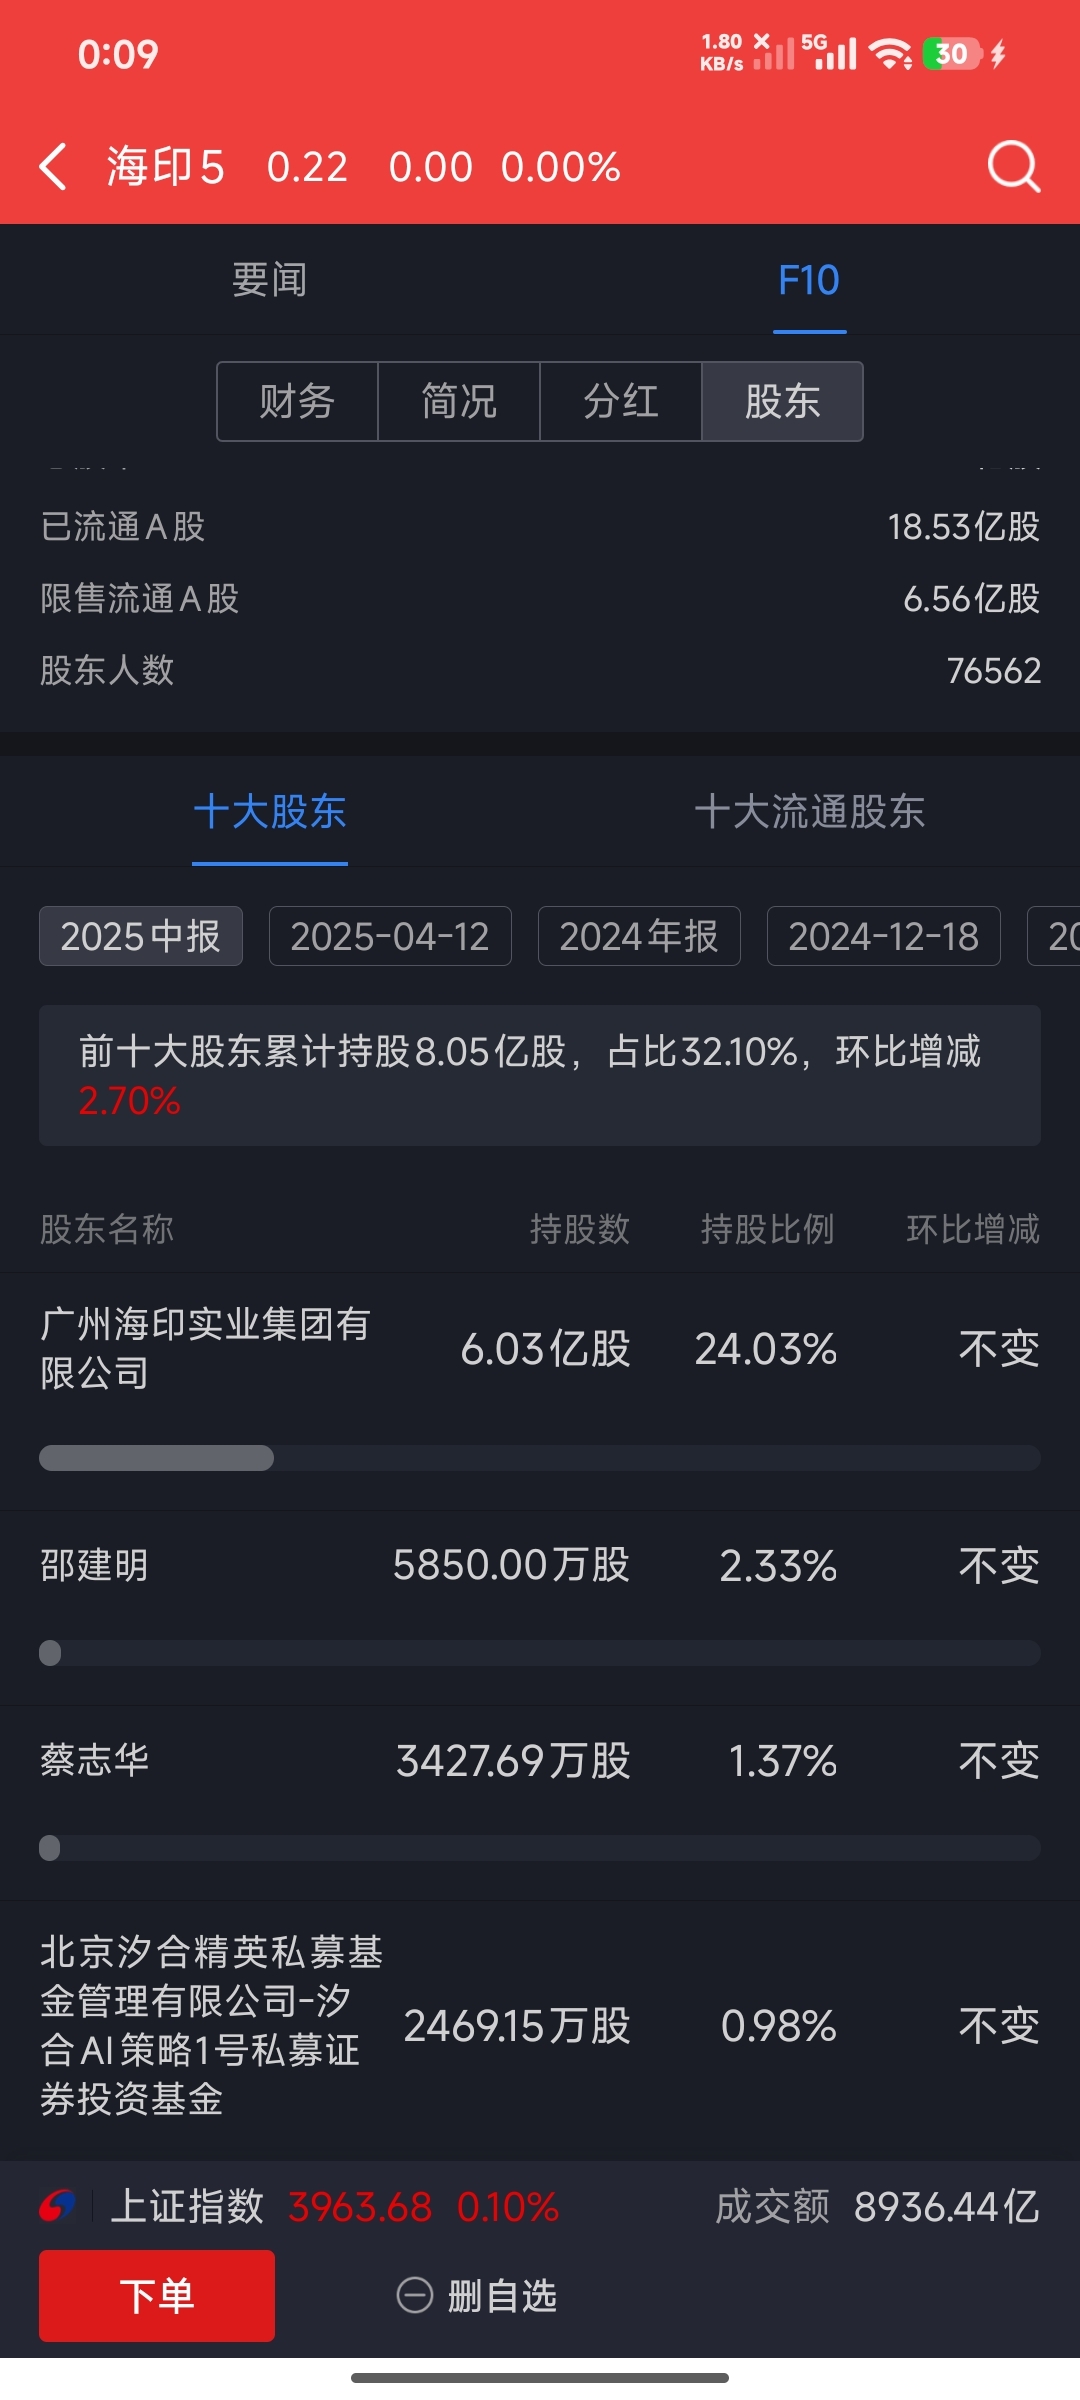The height and width of the screenshot is (2400, 1080).
Task: Choose the 2024-12-18 report date
Action: pos(884,936)
